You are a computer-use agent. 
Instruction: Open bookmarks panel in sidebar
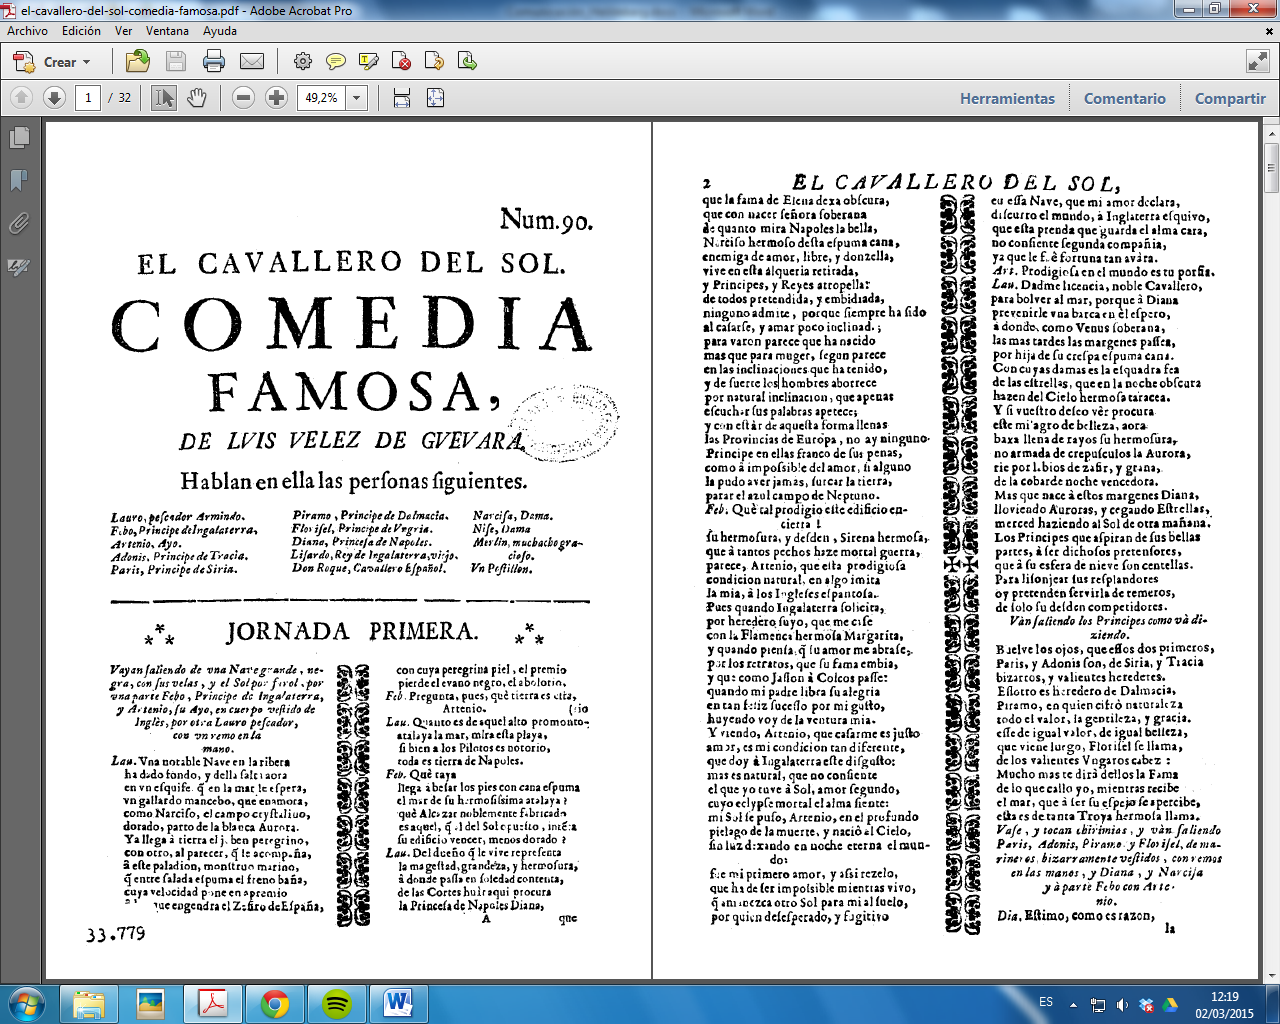click(x=19, y=180)
